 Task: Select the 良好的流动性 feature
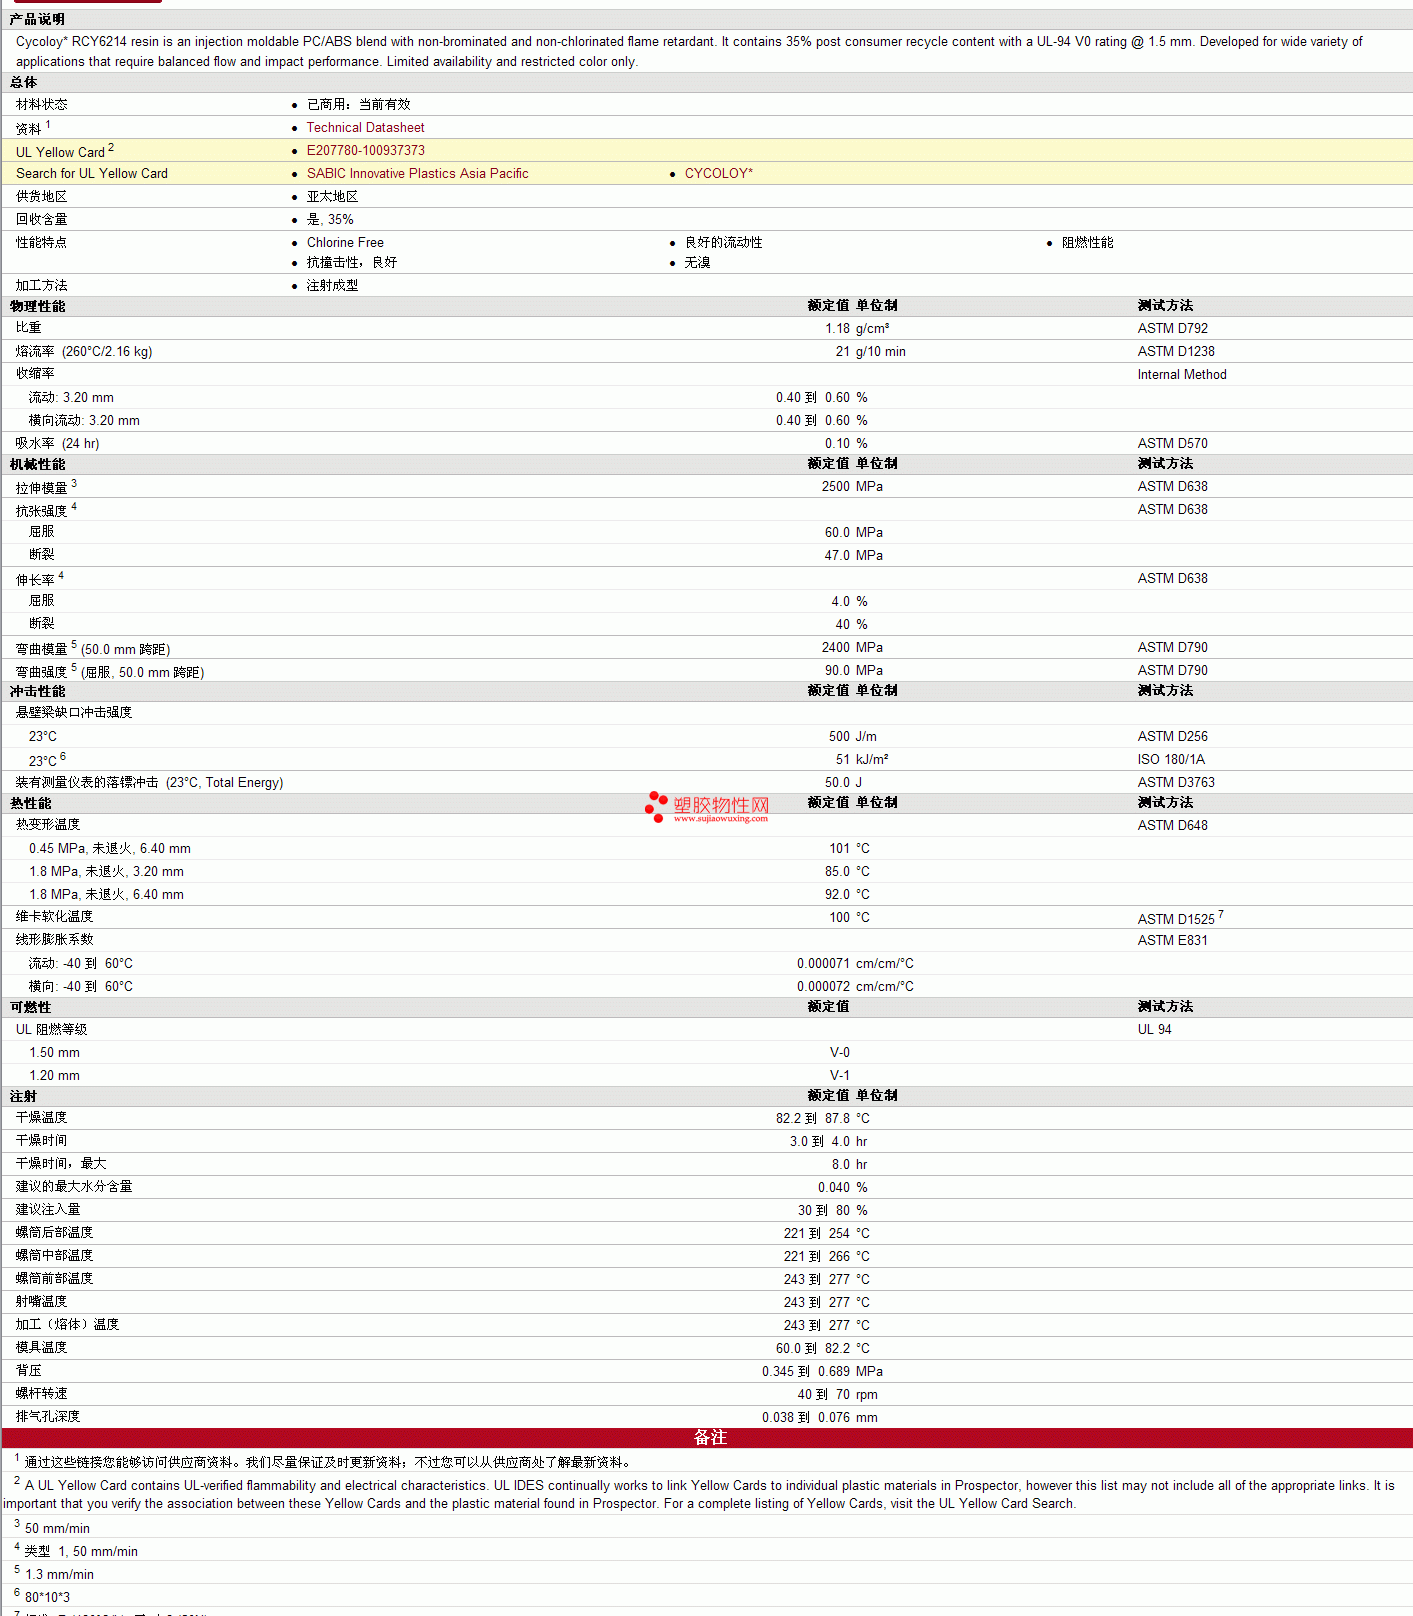(723, 243)
